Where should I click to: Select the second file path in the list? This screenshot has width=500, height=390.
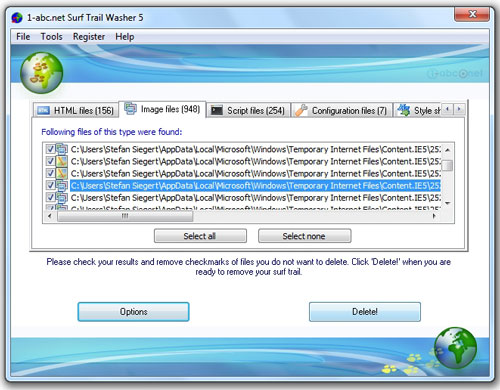click(255, 161)
